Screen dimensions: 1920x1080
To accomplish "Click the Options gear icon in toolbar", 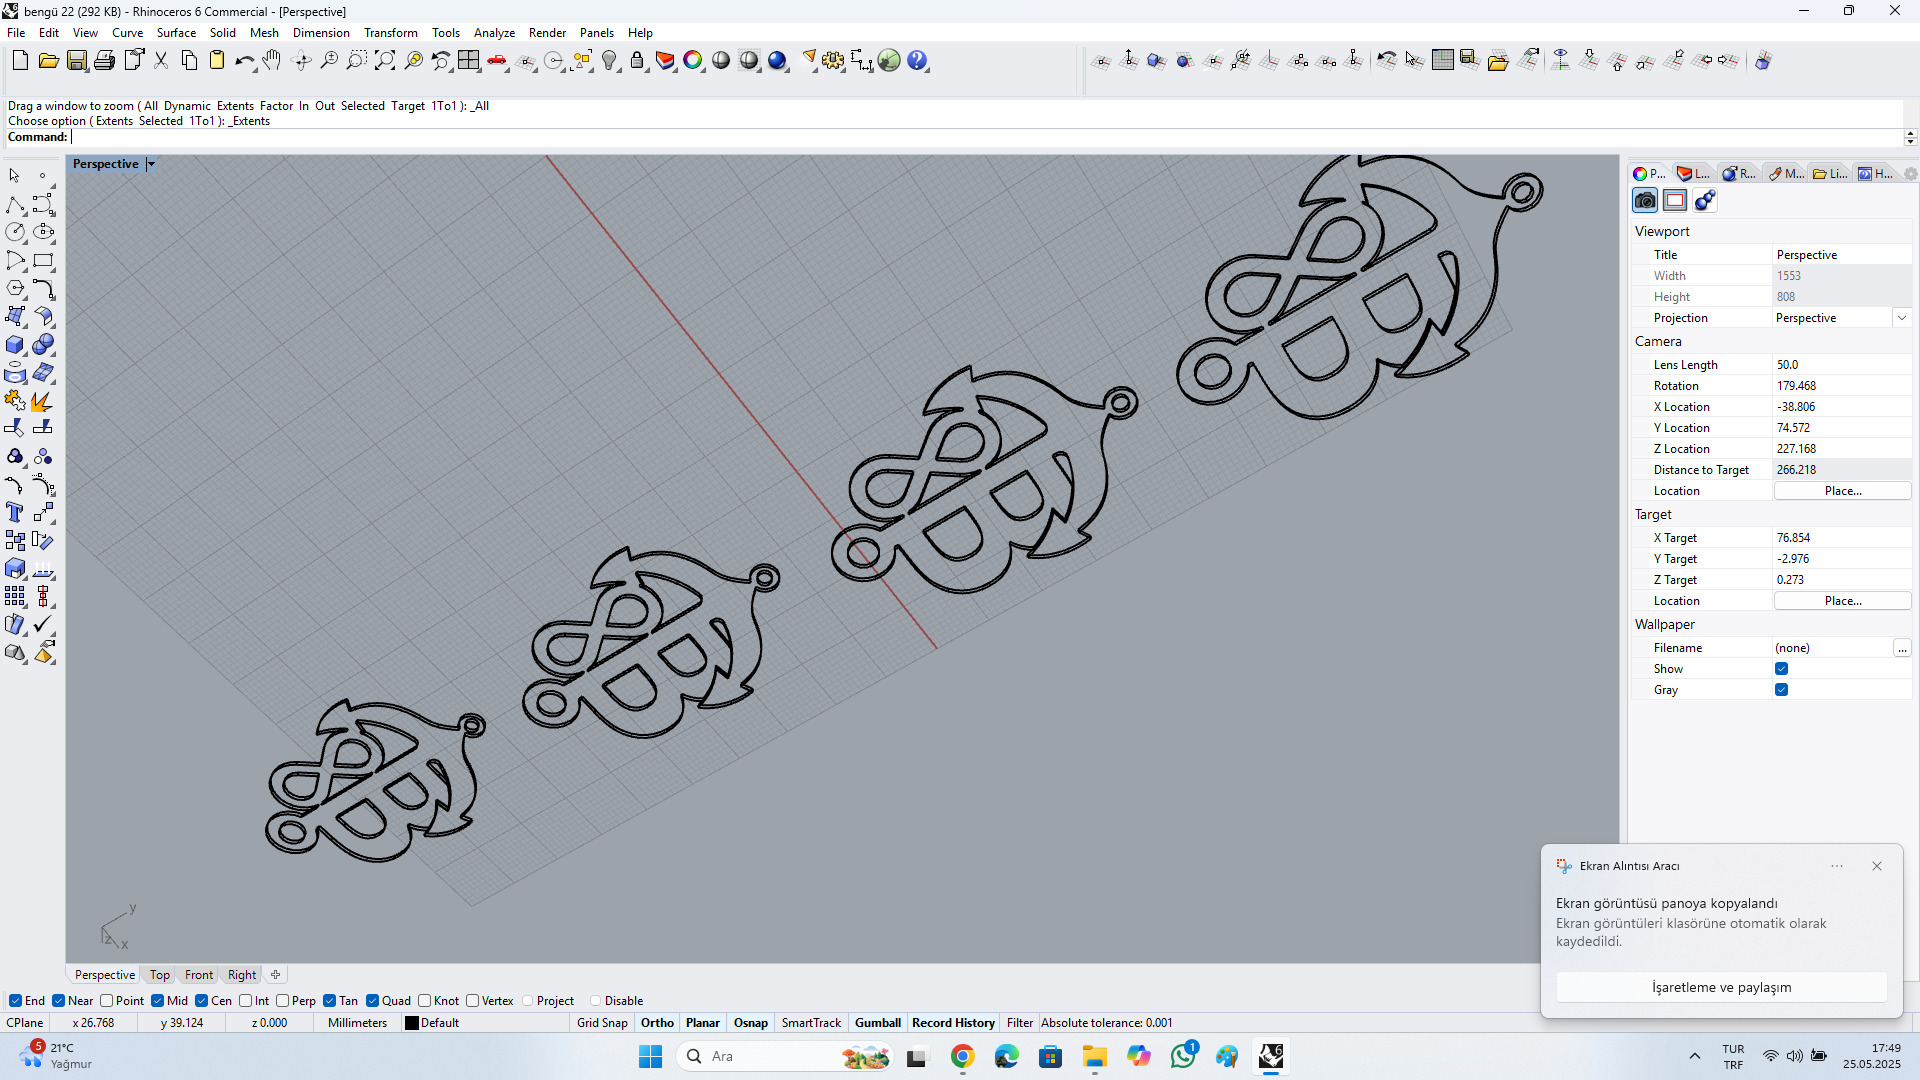I will pyautogui.click(x=833, y=61).
